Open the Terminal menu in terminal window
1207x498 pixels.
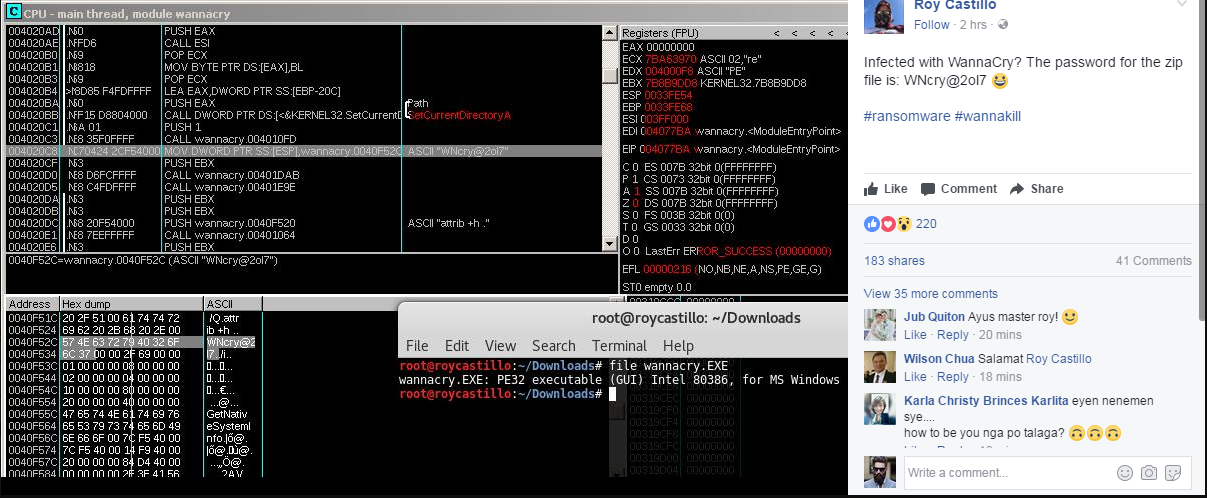[x=619, y=346]
